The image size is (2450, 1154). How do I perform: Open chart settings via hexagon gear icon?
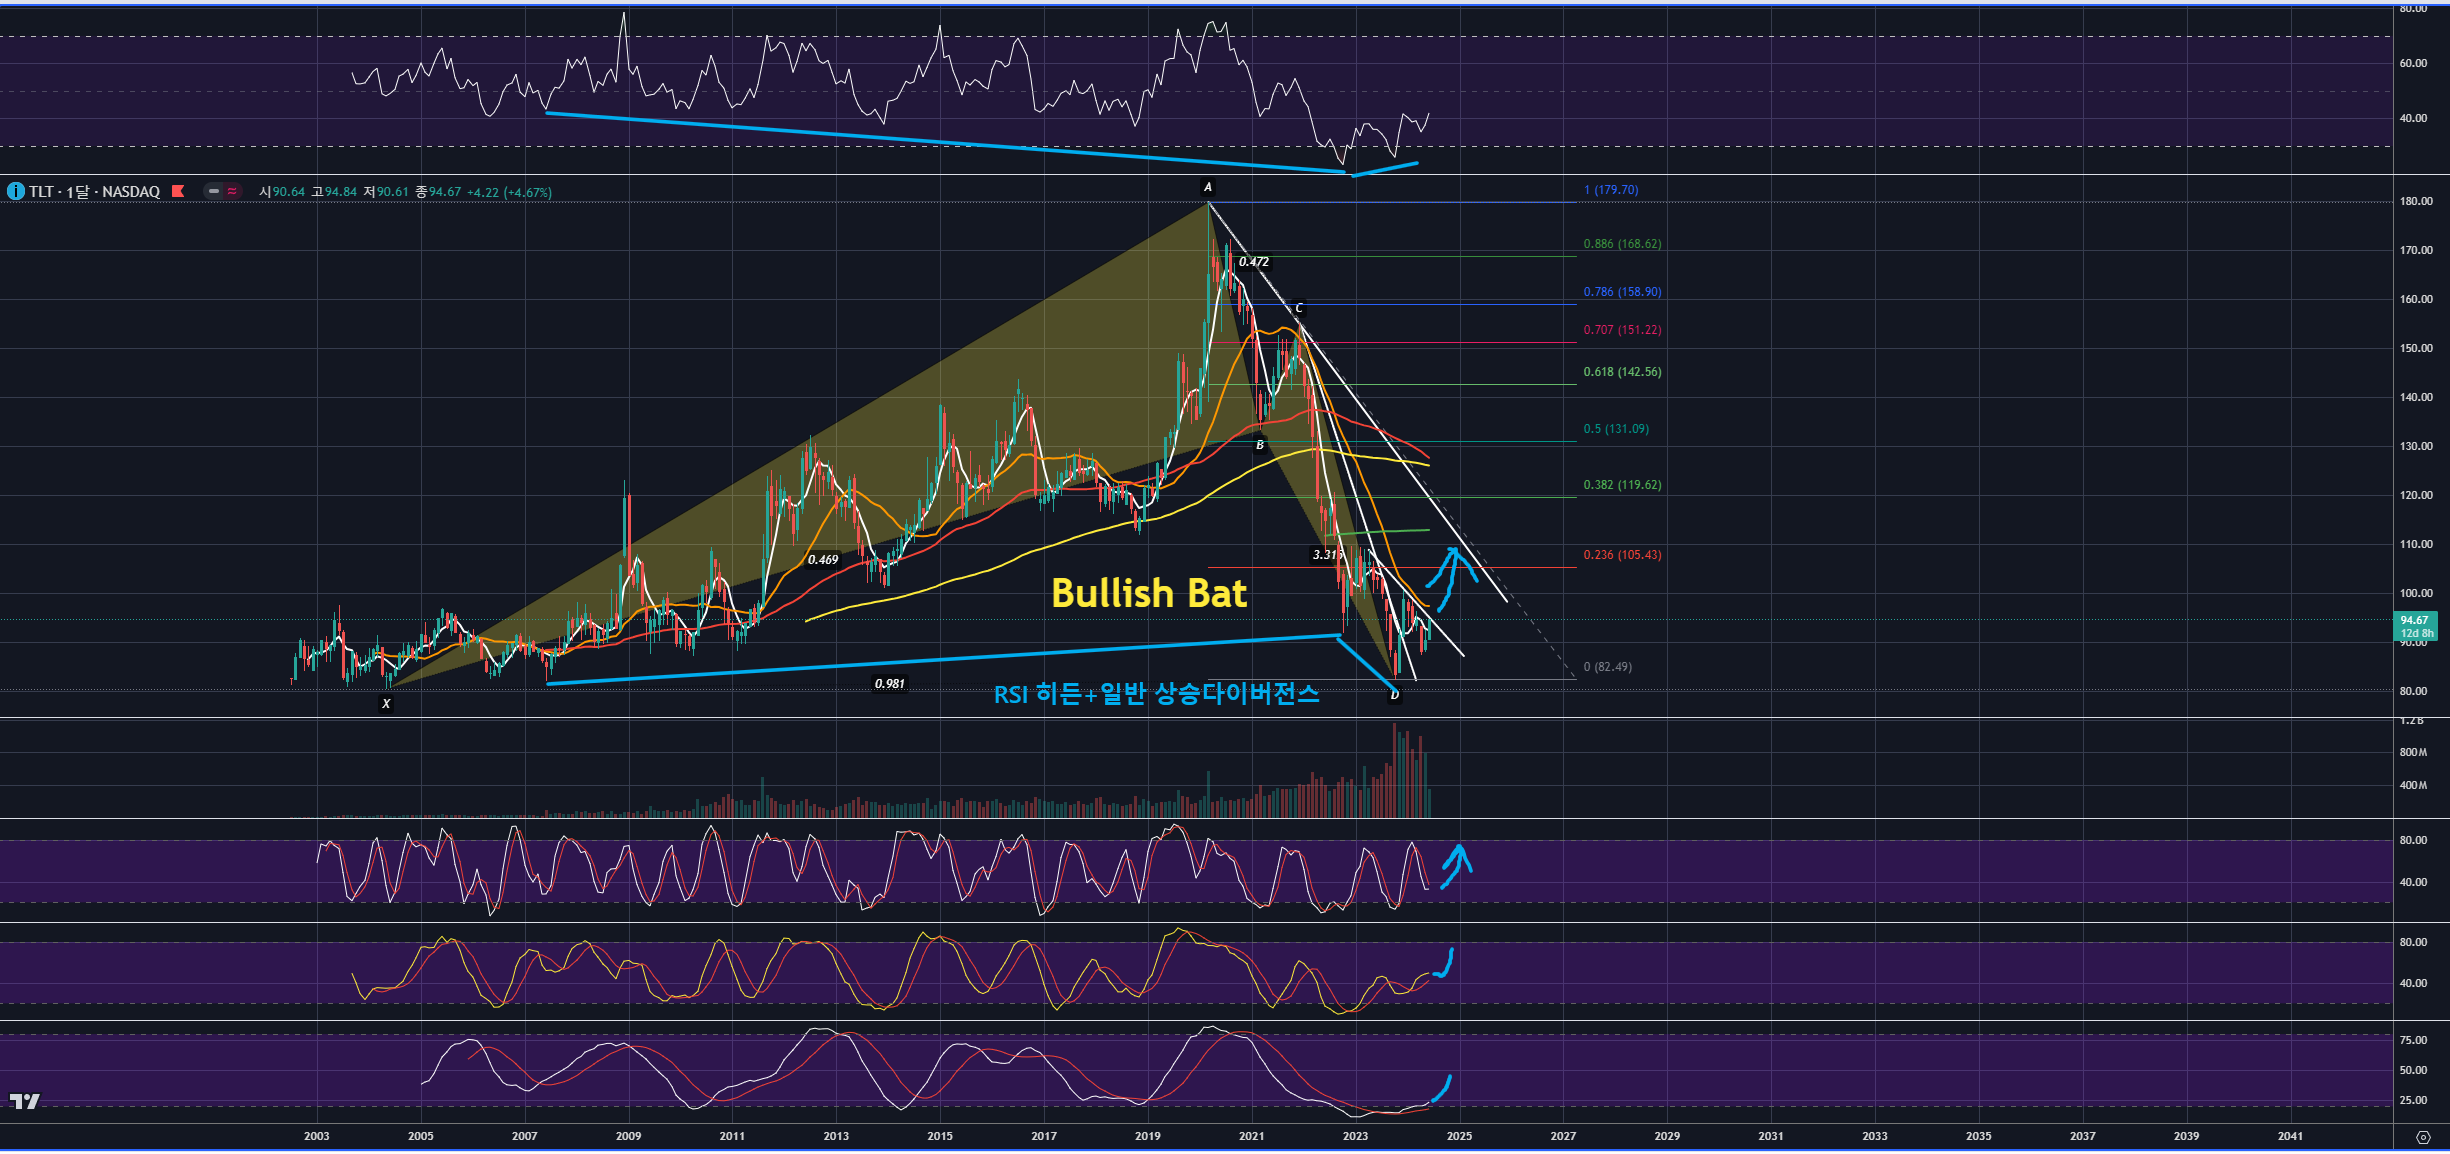2422,1137
